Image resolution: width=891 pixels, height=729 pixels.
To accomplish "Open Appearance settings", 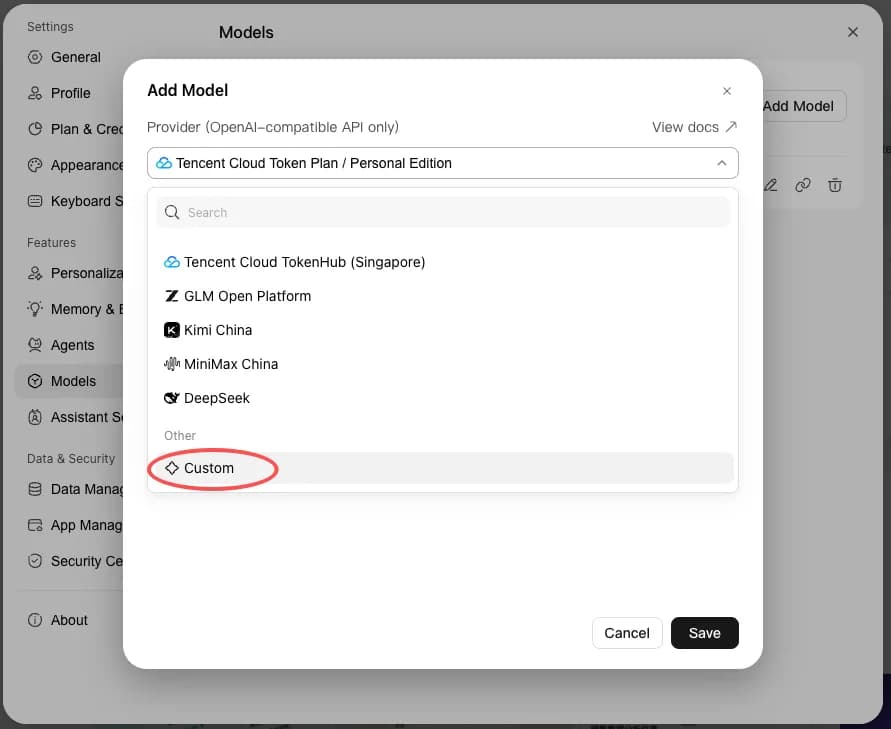I will (68, 165).
